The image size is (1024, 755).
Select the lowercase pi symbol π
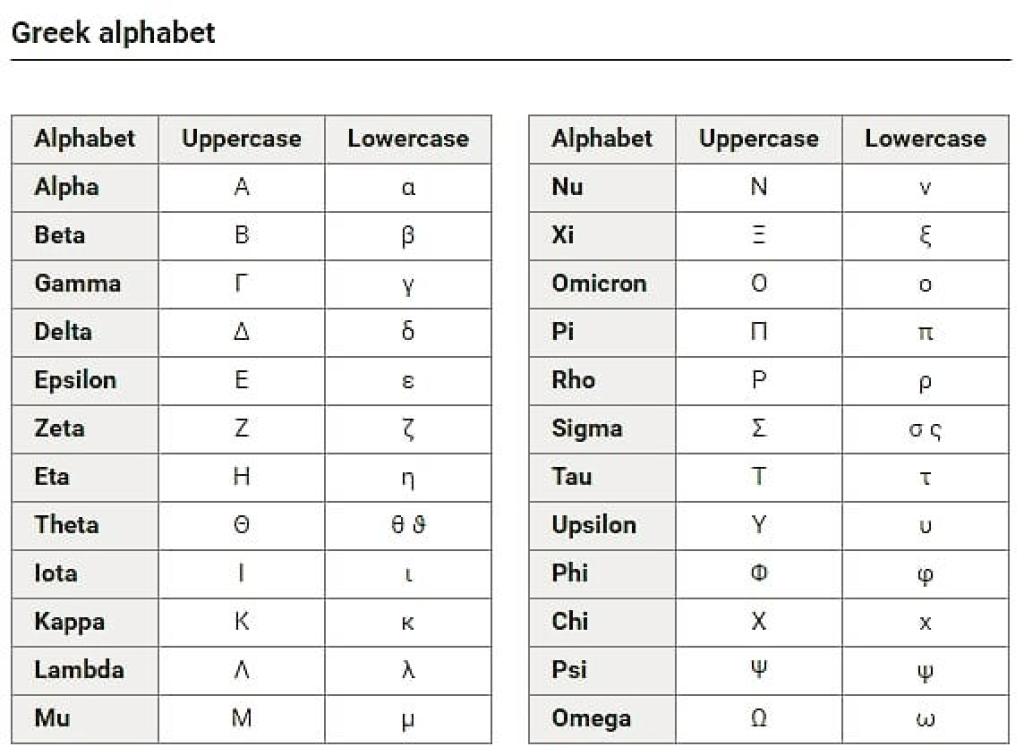click(925, 333)
